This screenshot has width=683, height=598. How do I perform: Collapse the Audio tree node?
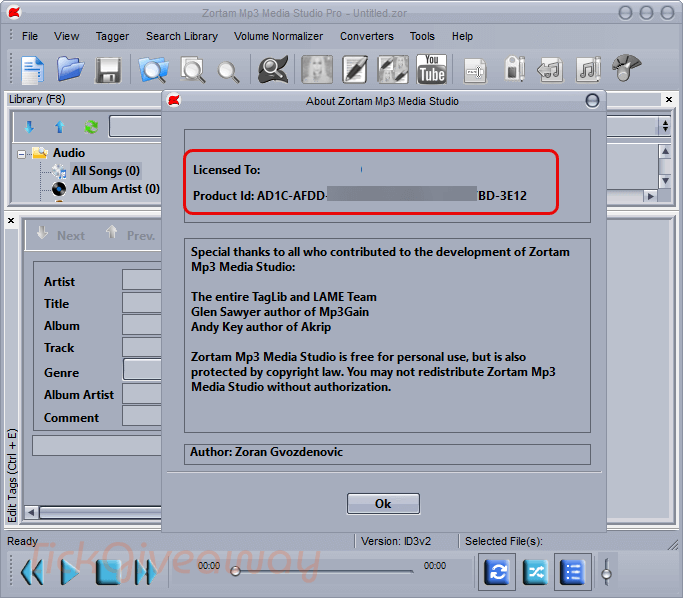click(21, 154)
